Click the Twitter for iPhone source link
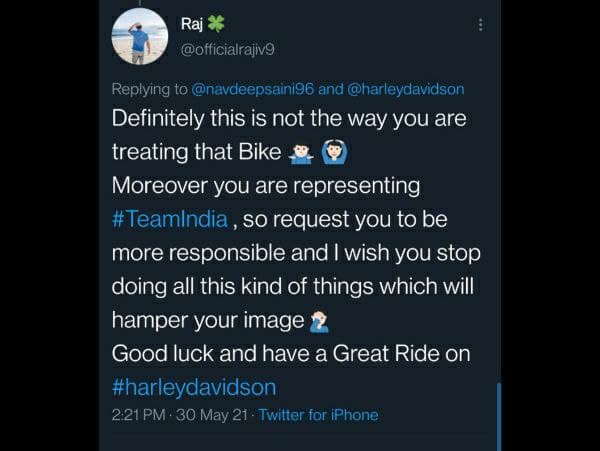 pos(318,414)
